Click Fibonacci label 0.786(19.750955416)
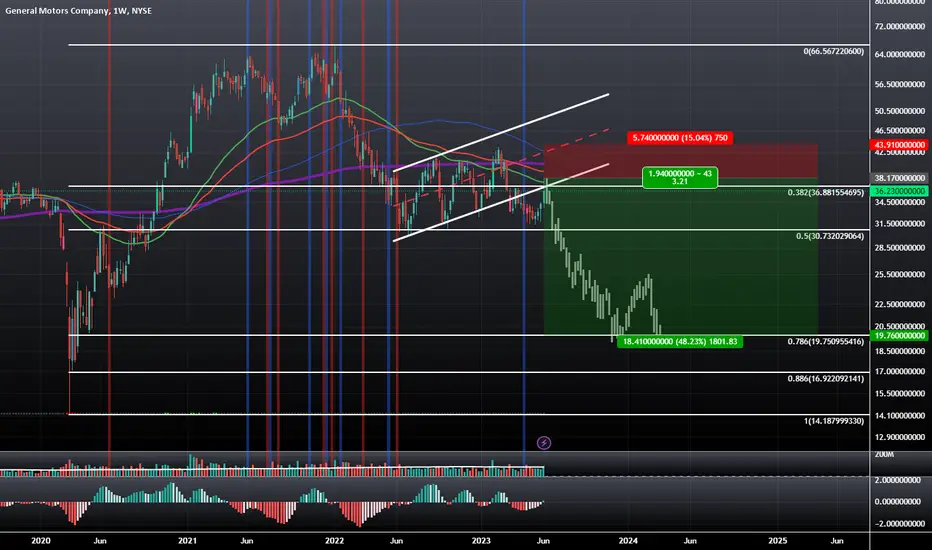 point(826,341)
